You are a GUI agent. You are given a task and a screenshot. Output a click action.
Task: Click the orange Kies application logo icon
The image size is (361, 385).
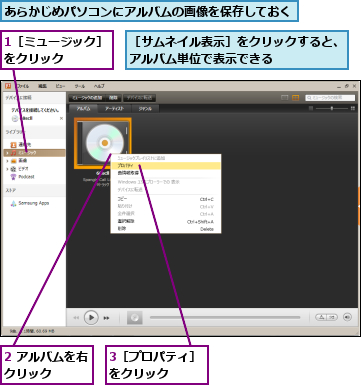8,86
